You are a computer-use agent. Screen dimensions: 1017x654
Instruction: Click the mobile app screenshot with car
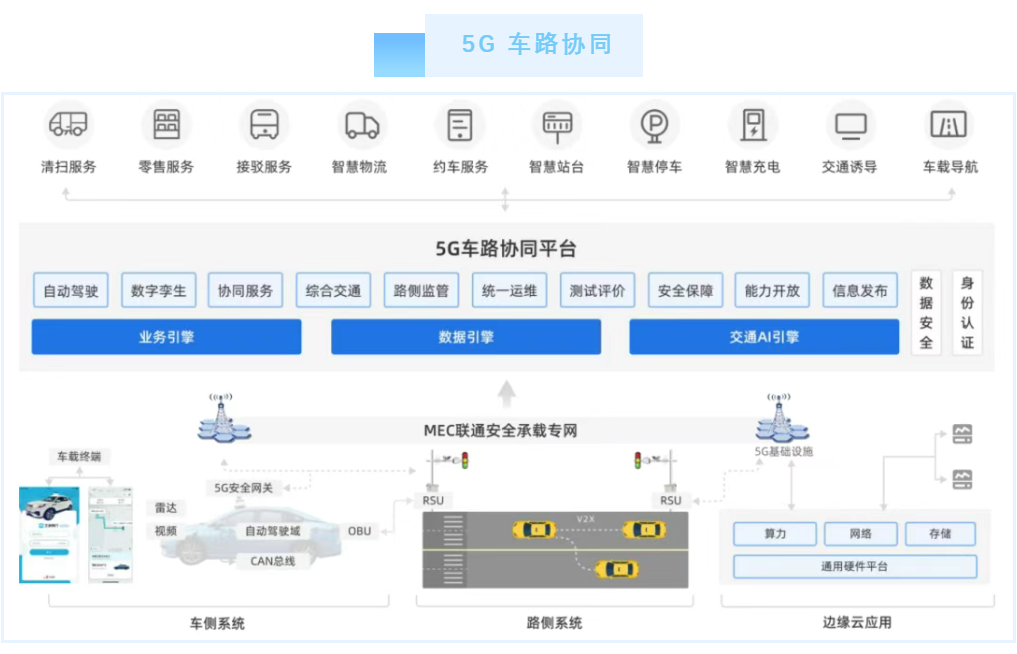(49, 535)
